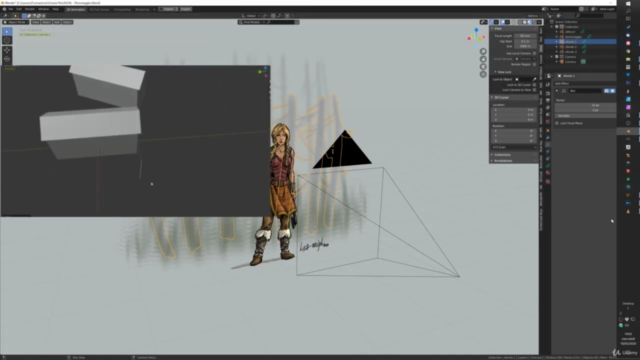The height and width of the screenshot is (360, 640).
Task: Click the viewport pan hand gizmo
Action: [483, 59]
